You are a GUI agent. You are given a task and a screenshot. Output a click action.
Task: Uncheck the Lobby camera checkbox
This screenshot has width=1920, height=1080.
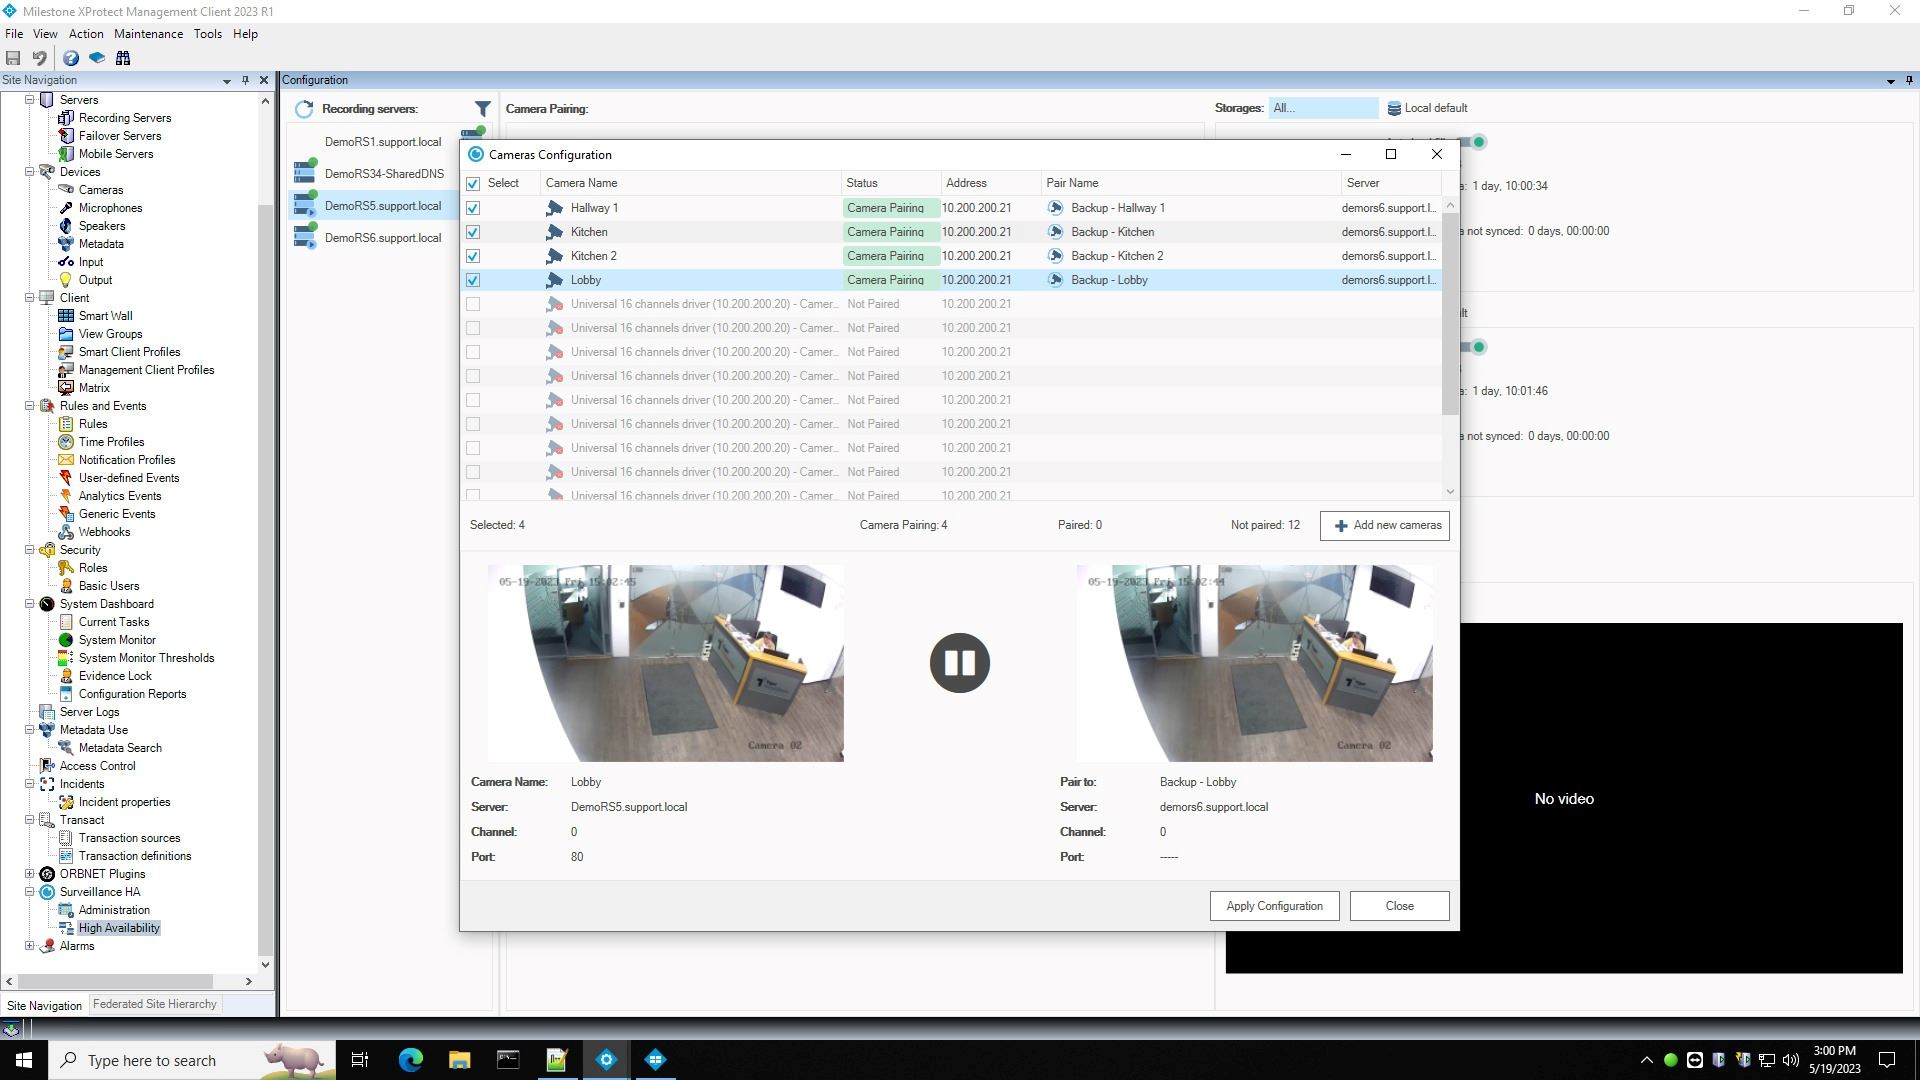(x=473, y=280)
